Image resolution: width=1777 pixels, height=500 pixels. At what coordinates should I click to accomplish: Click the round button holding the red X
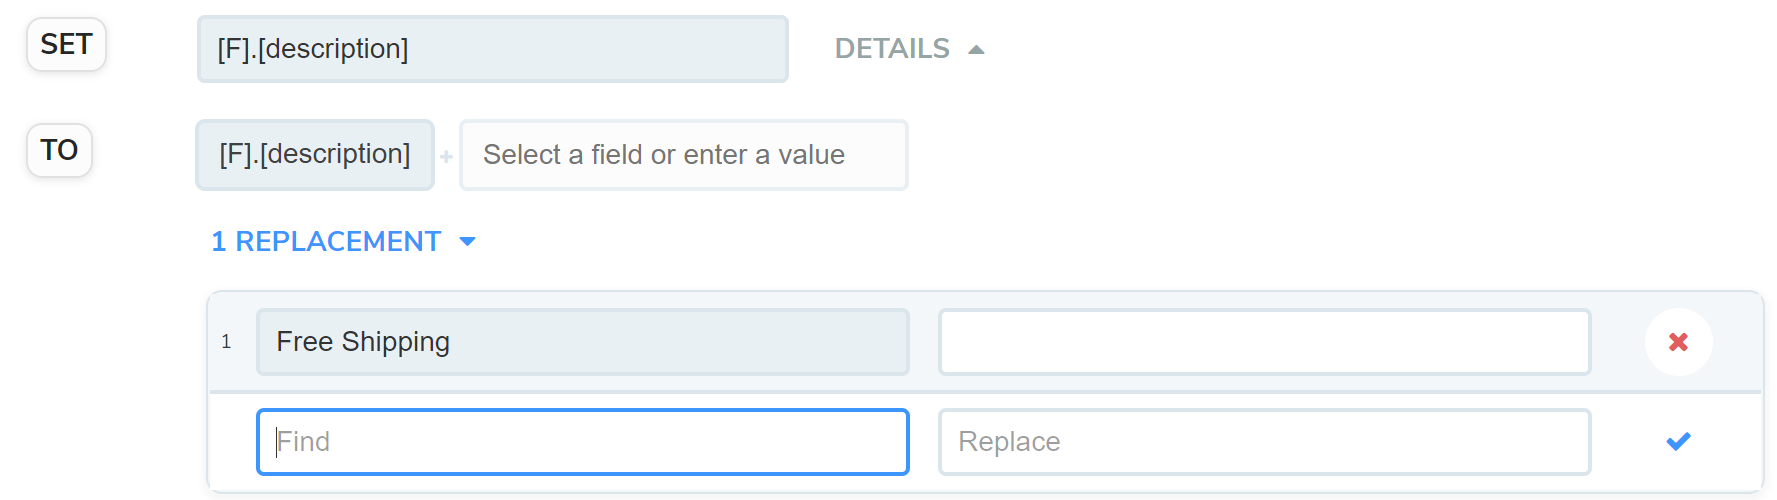(x=1678, y=342)
